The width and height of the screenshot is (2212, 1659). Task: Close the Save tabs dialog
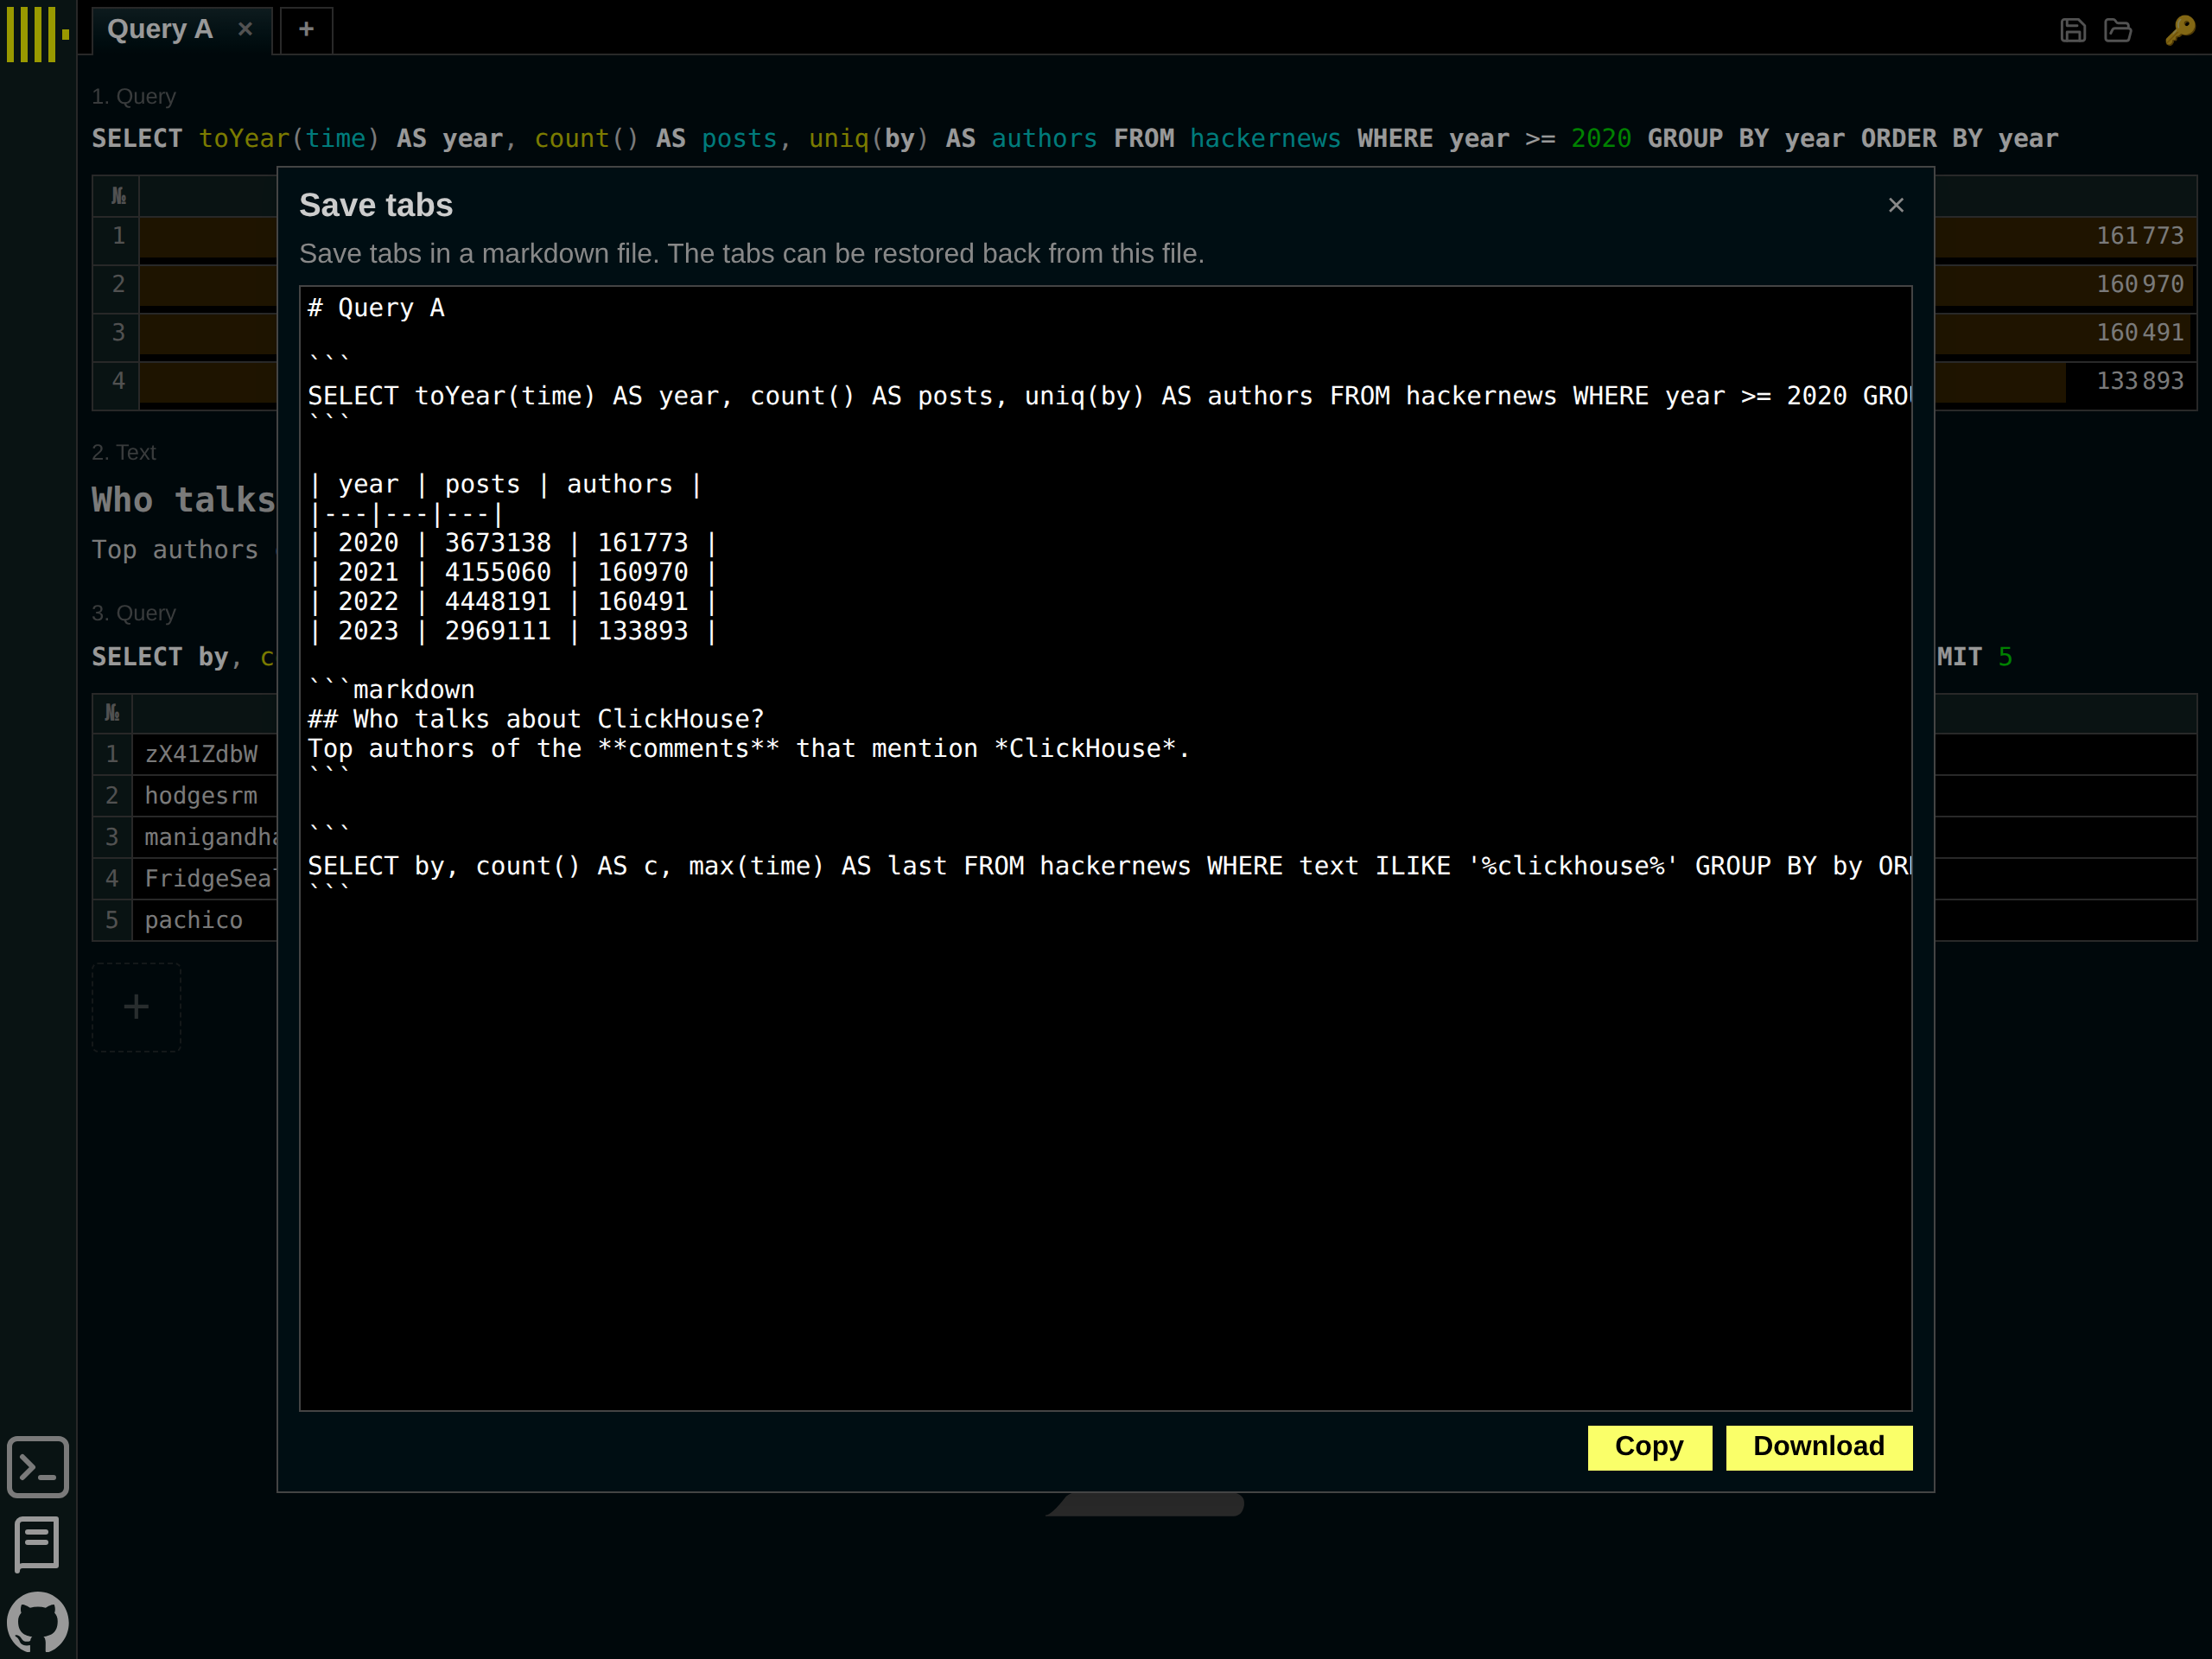(x=1895, y=205)
